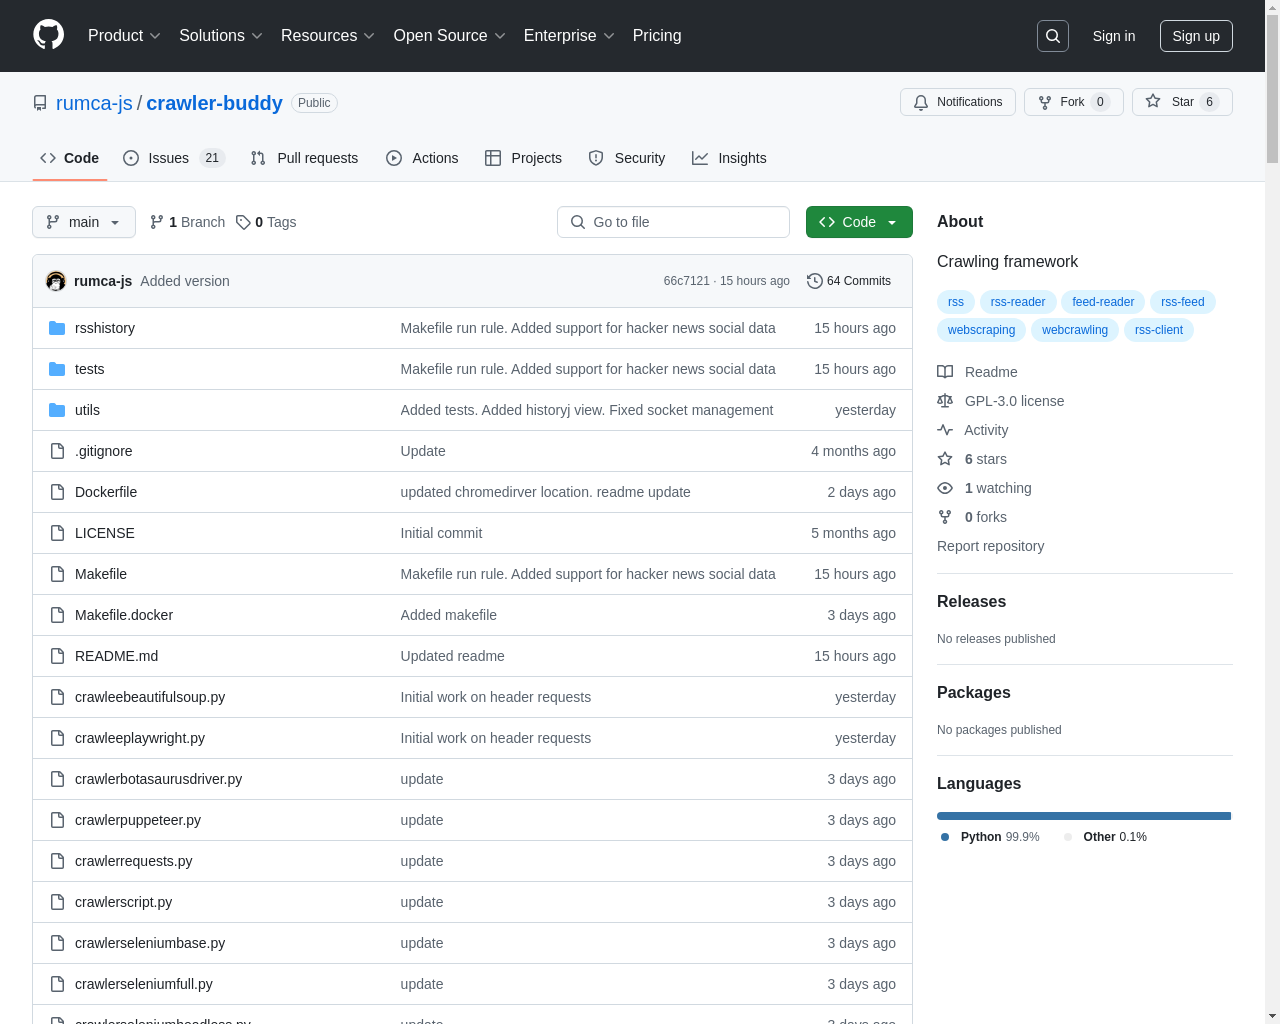The height and width of the screenshot is (1024, 1280).
Task: Click Python 99.9% language entry
Action: point(990,837)
